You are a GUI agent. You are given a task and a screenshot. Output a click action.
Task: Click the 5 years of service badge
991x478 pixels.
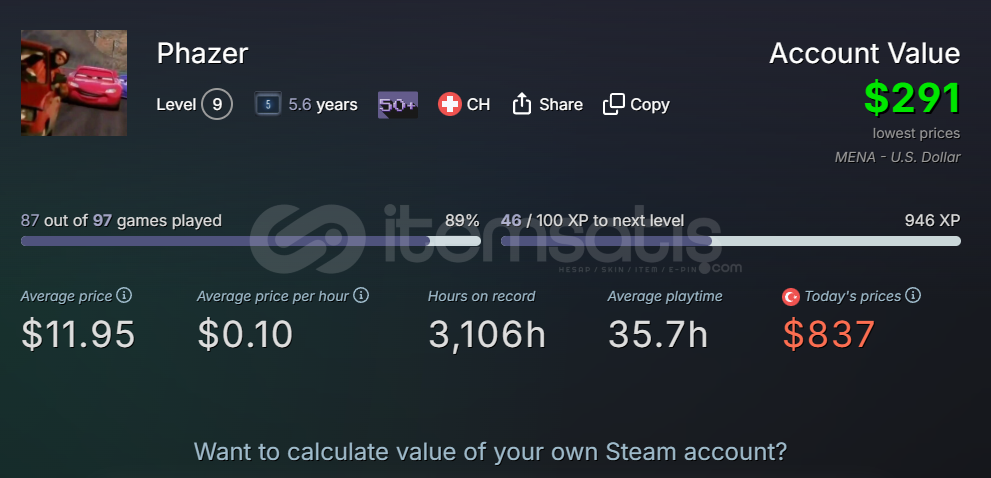click(268, 104)
